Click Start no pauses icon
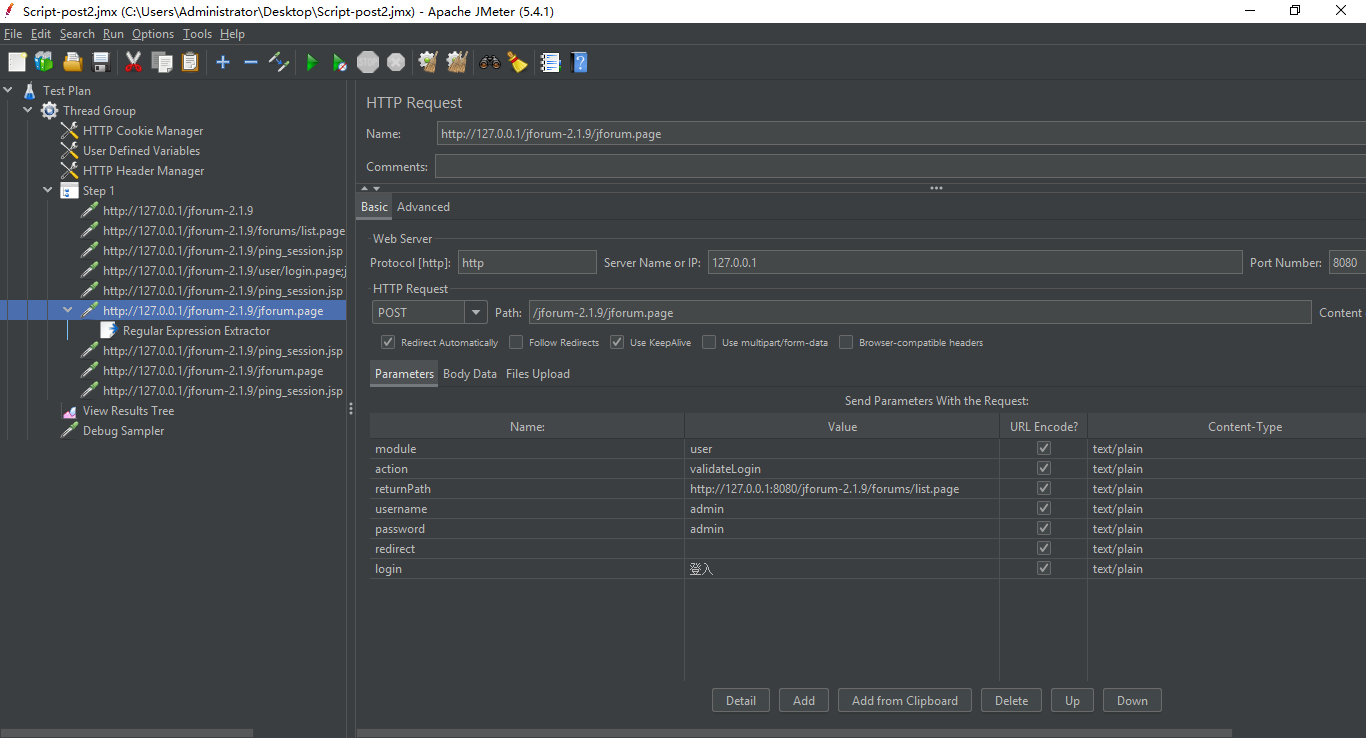 340,62
